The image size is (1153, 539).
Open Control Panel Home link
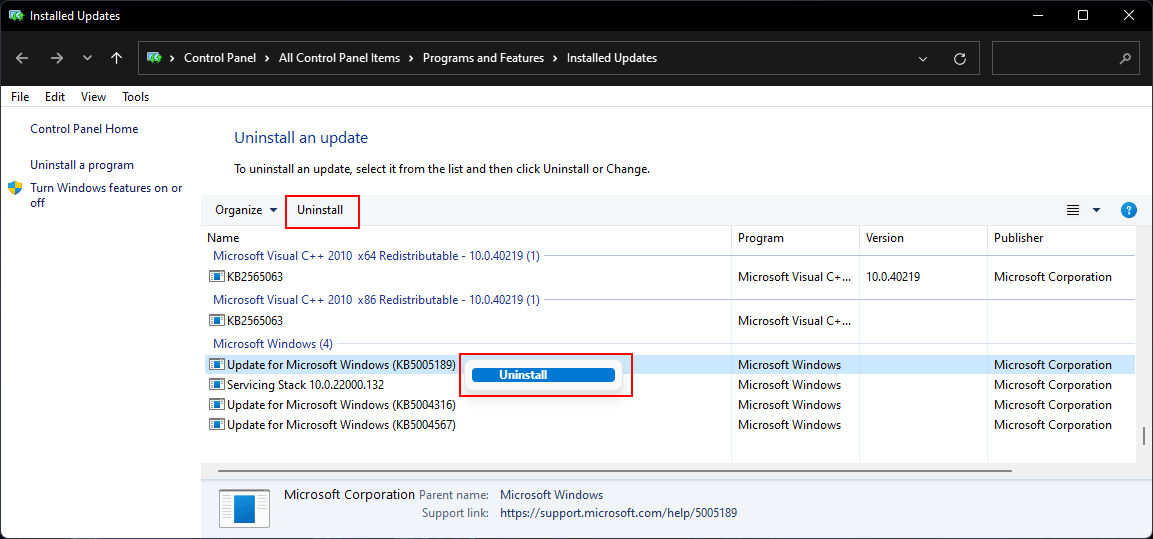coord(84,129)
